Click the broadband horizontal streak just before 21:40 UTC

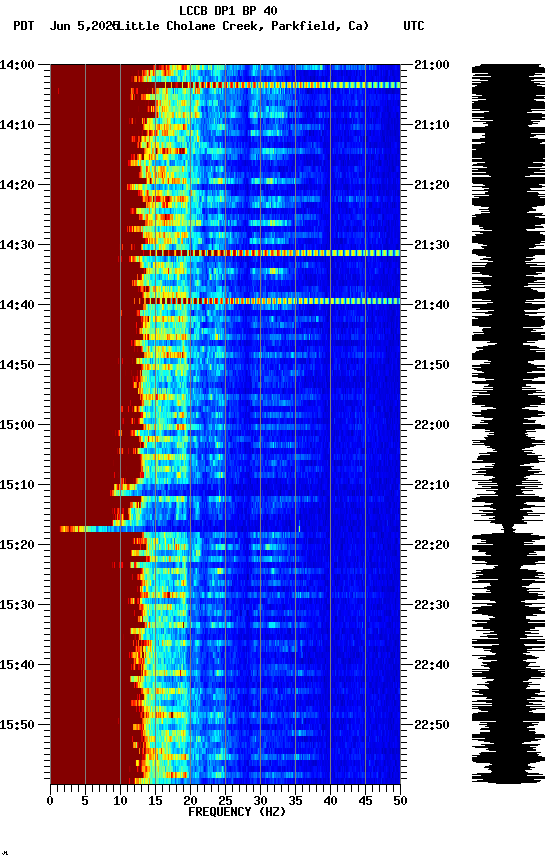(x=273, y=301)
